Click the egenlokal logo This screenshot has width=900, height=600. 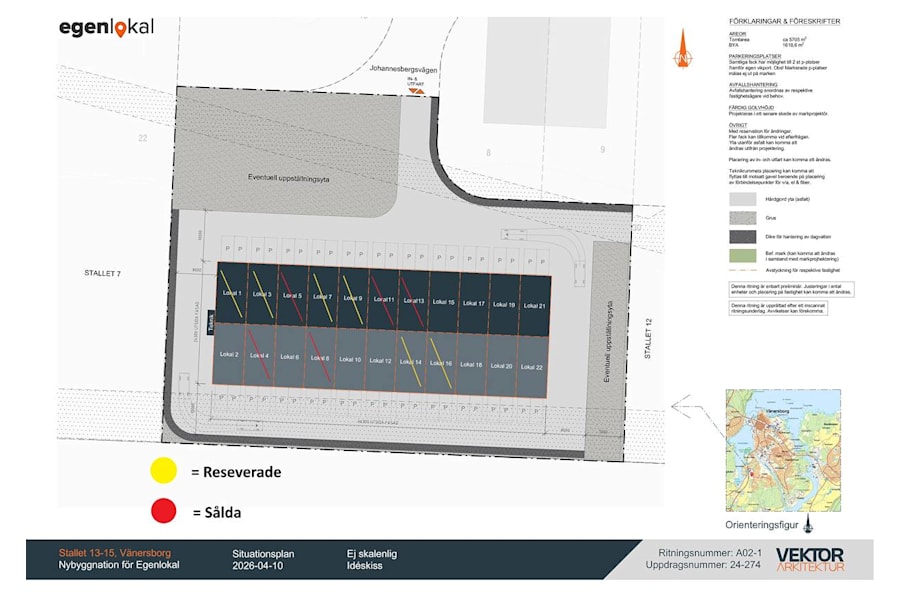(106, 28)
